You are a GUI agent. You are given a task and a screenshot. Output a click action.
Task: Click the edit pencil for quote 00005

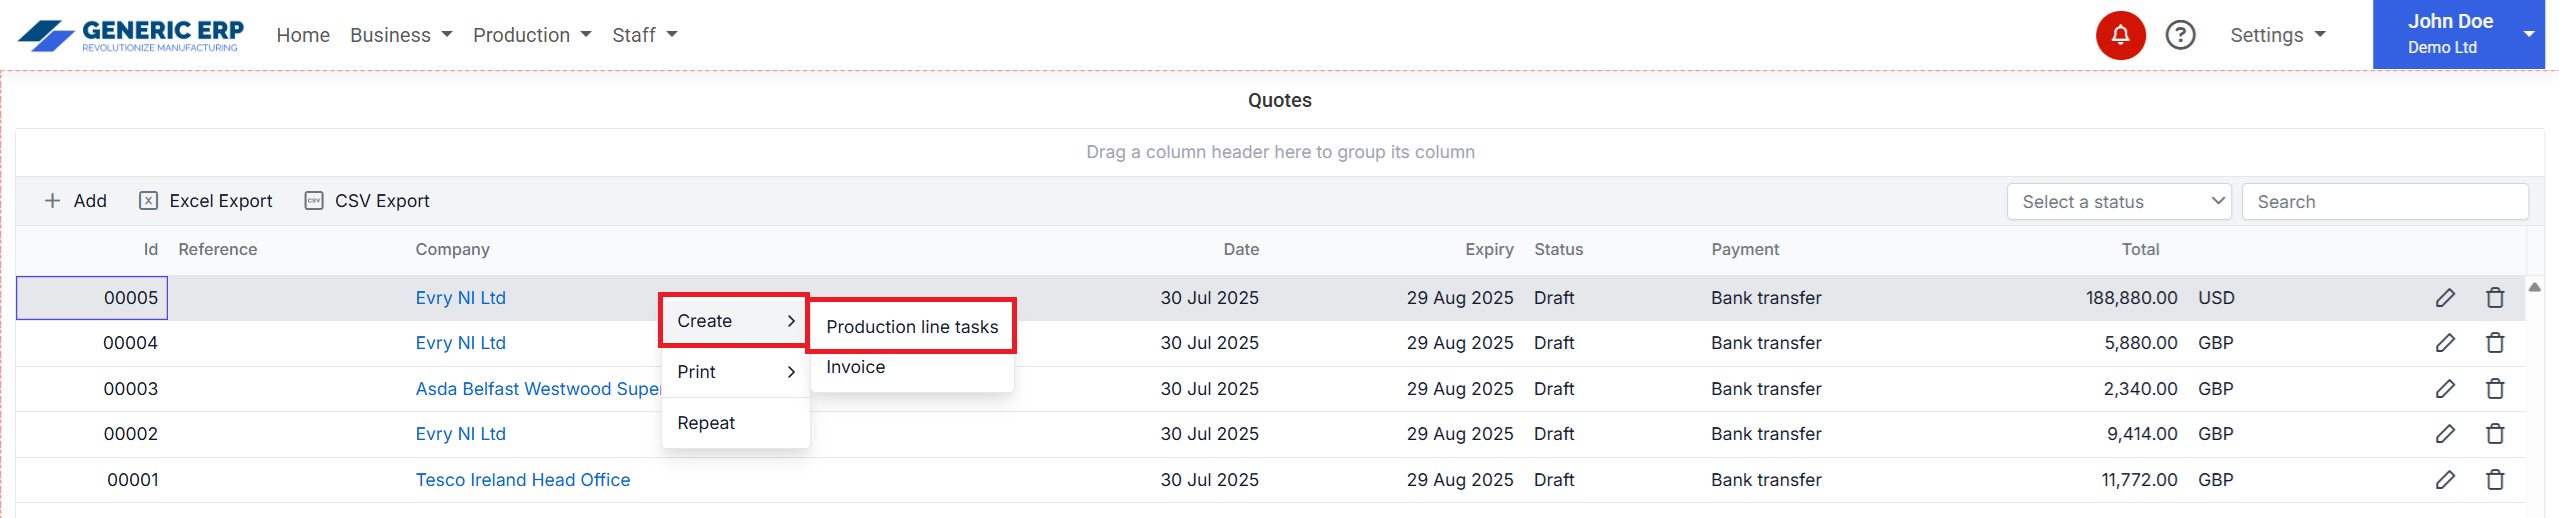pyautogui.click(x=2444, y=298)
